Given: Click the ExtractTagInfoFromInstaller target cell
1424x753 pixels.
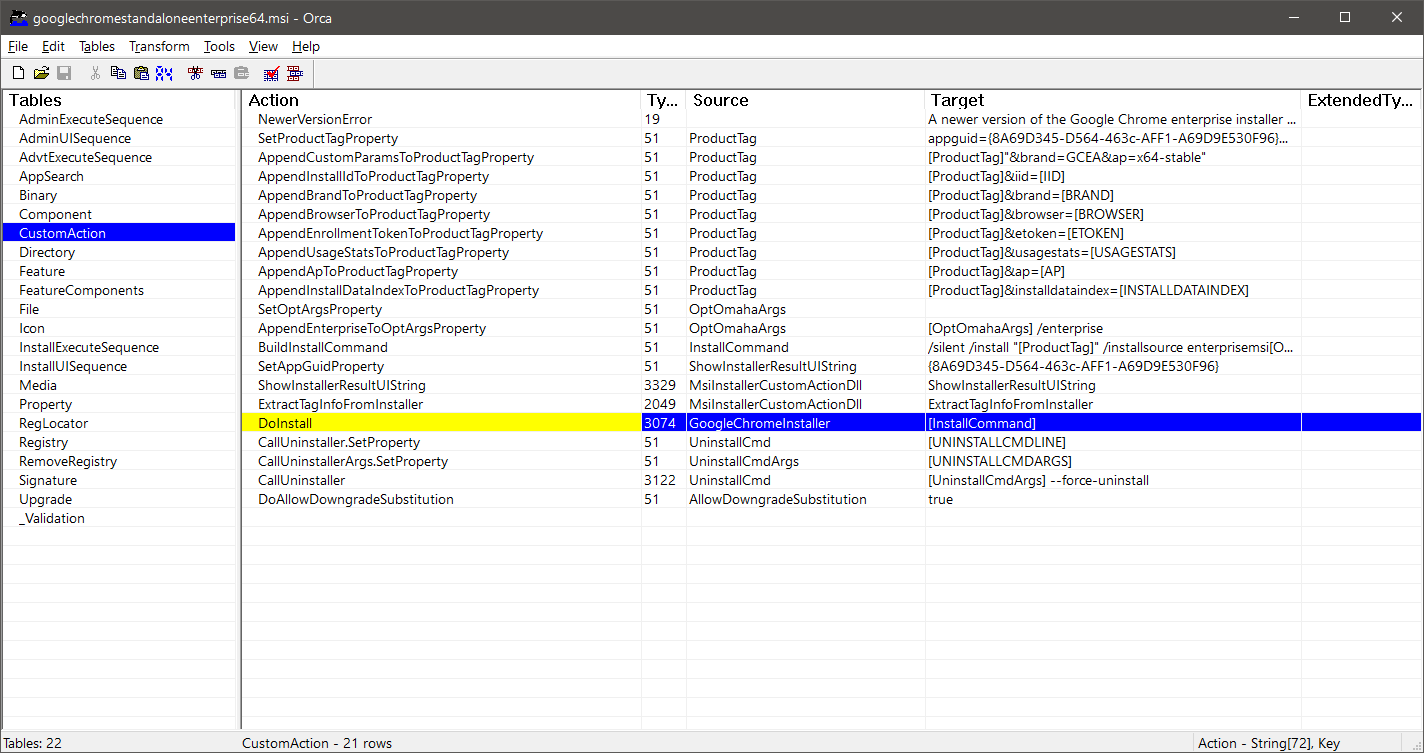Looking at the screenshot, I should point(1113,404).
